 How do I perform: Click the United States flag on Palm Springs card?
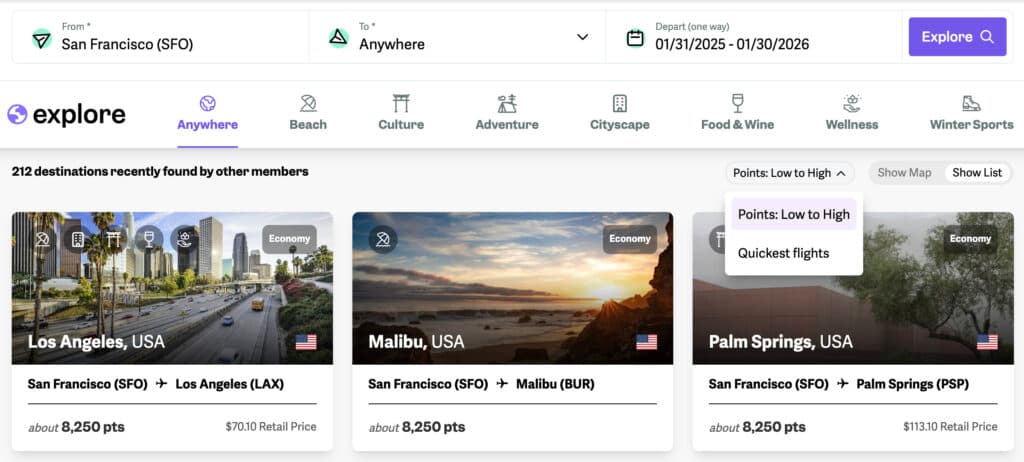pyautogui.click(x=987, y=342)
